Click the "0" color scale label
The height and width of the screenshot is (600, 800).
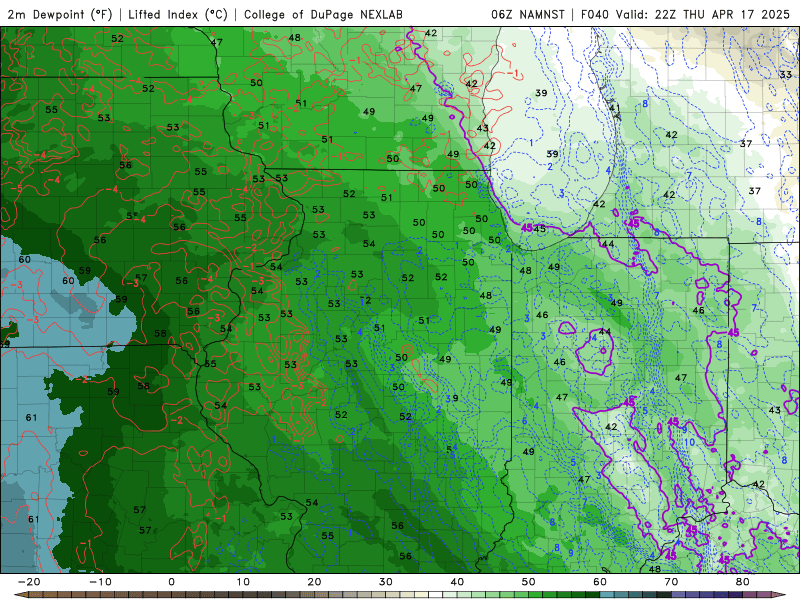(x=171, y=582)
